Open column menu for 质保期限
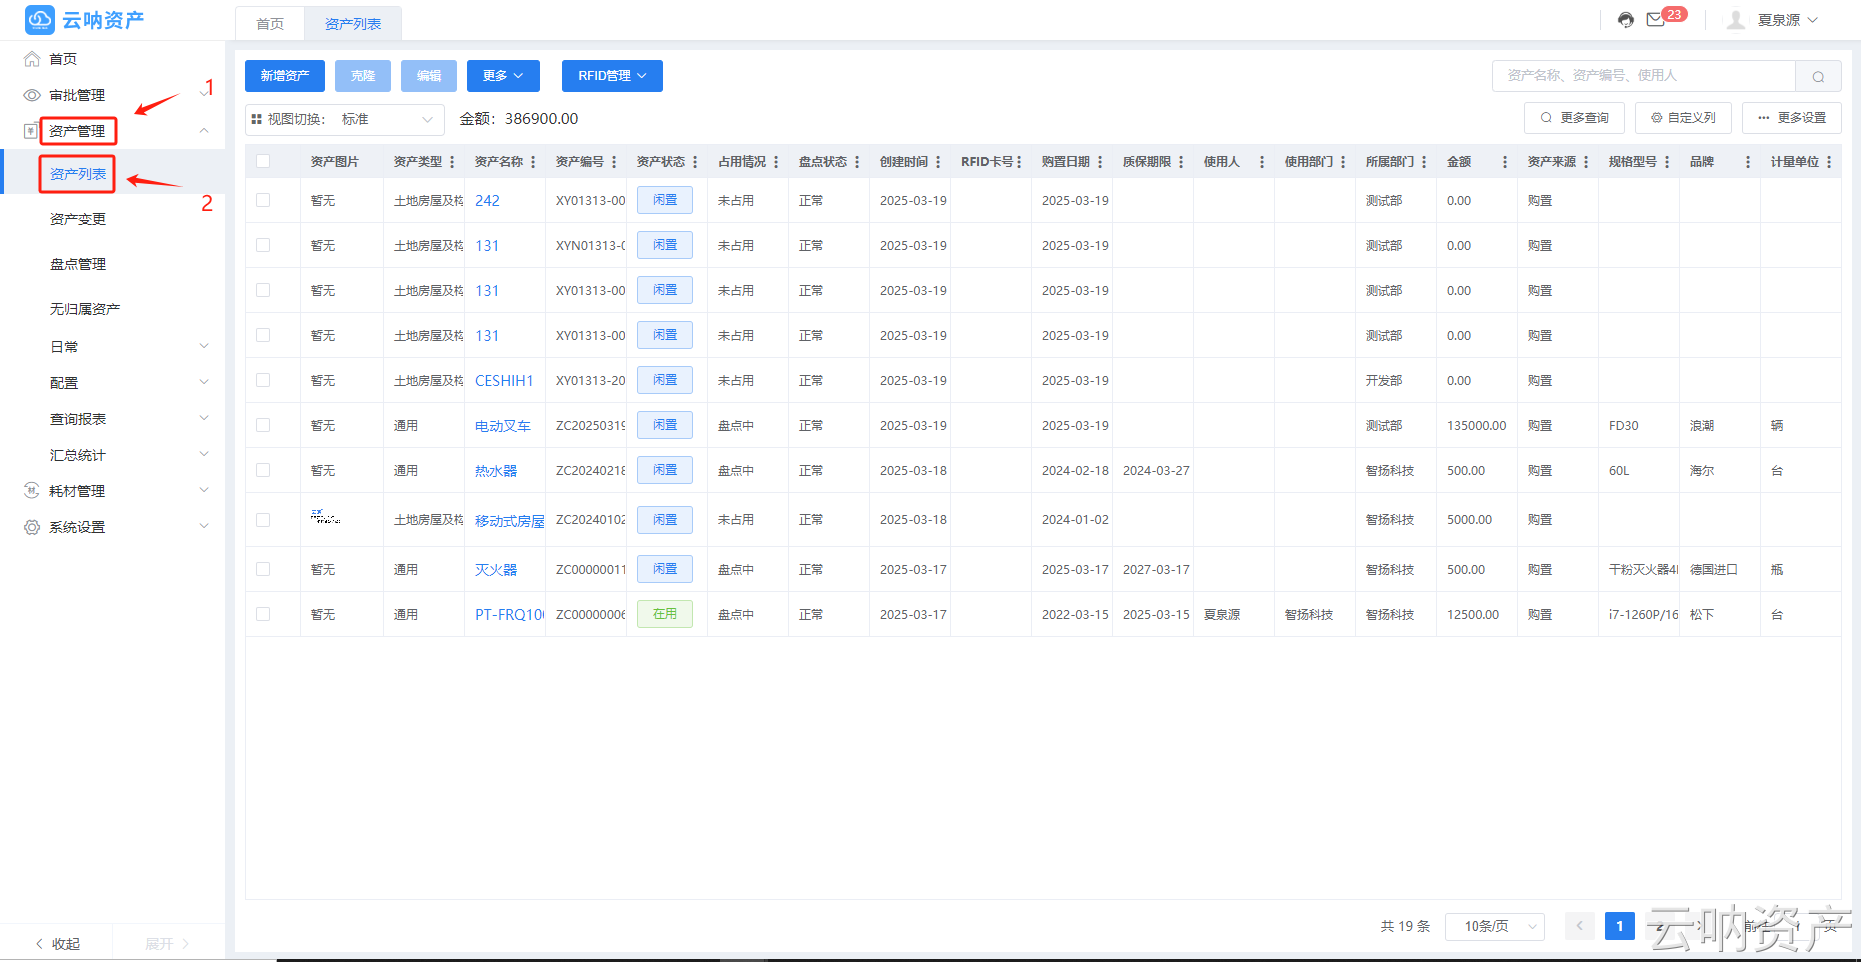The width and height of the screenshot is (1861, 962). tap(1181, 162)
